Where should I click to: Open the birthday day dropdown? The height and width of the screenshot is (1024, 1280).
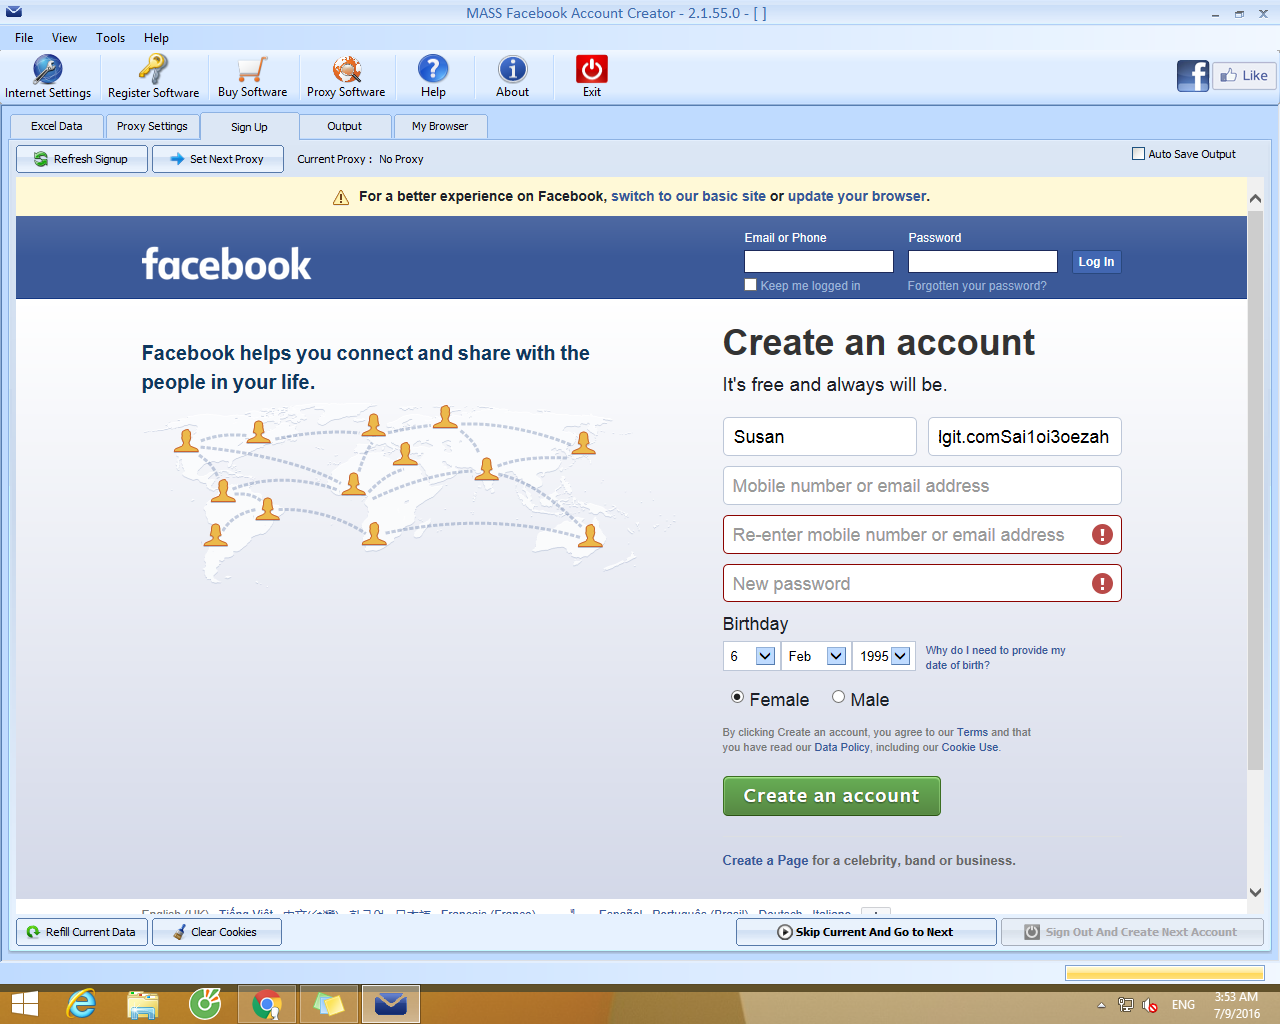750,656
